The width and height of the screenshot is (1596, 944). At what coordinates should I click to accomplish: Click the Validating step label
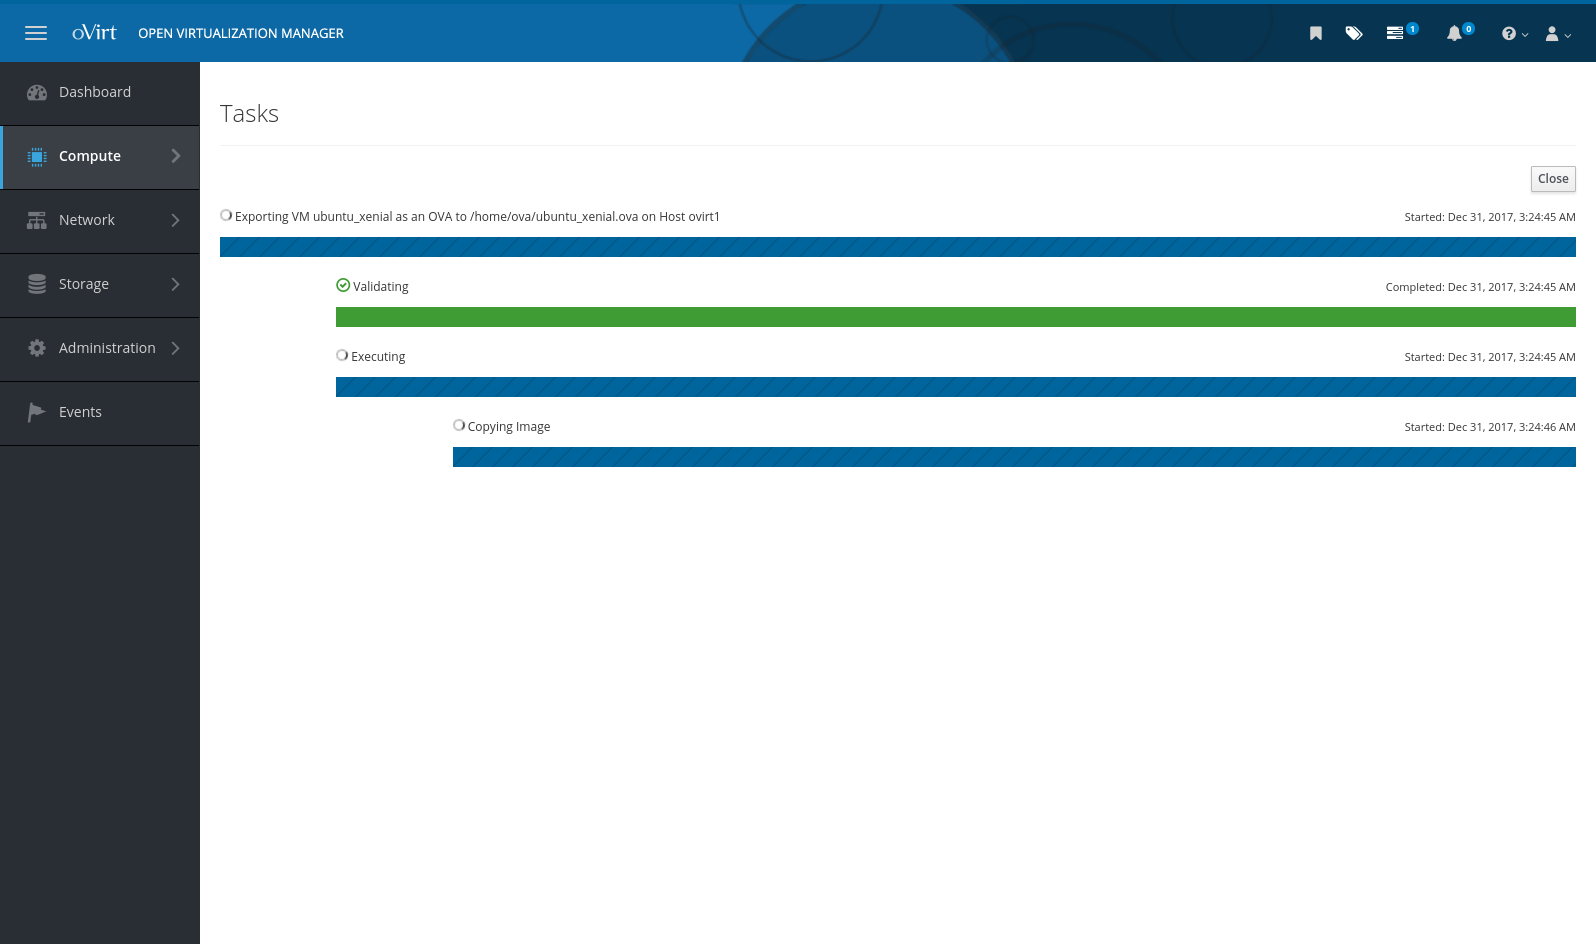[x=381, y=287]
